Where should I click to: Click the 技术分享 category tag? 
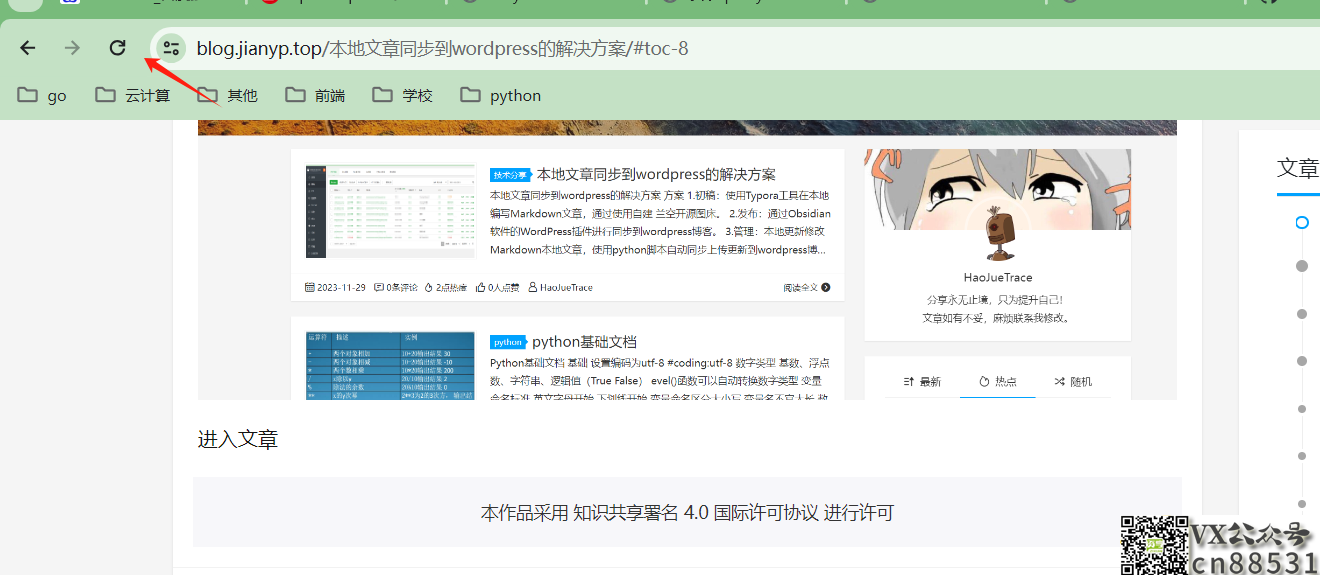pos(510,175)
